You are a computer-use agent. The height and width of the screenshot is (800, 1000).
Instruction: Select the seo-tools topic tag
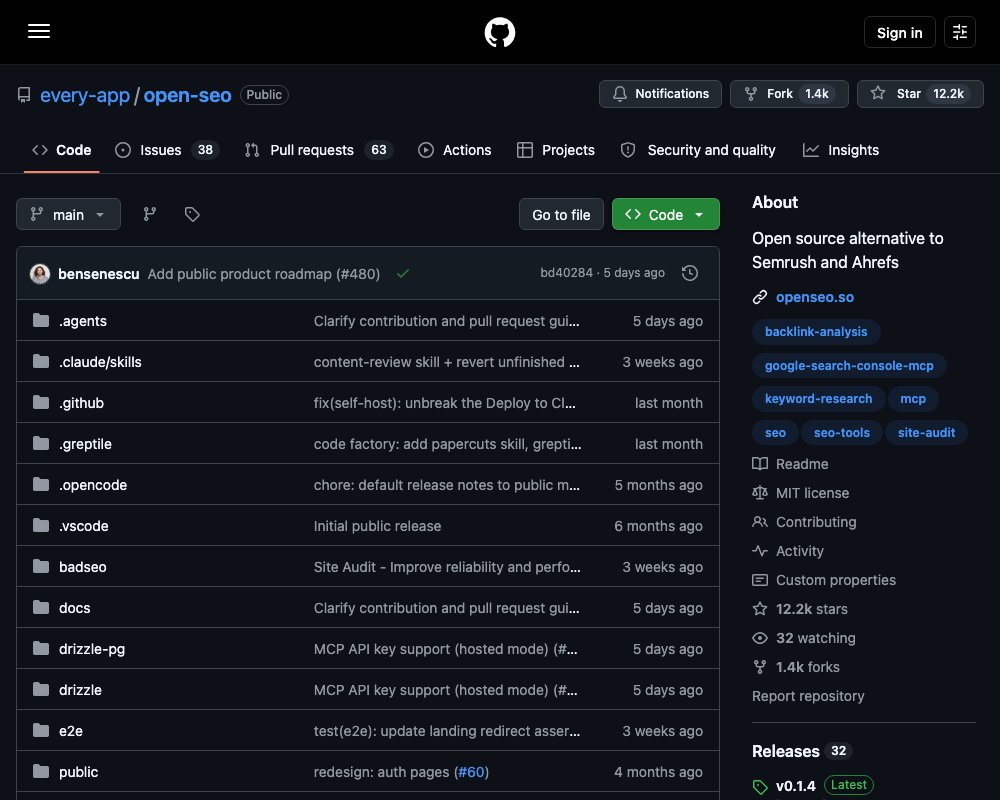coord(841,433)
